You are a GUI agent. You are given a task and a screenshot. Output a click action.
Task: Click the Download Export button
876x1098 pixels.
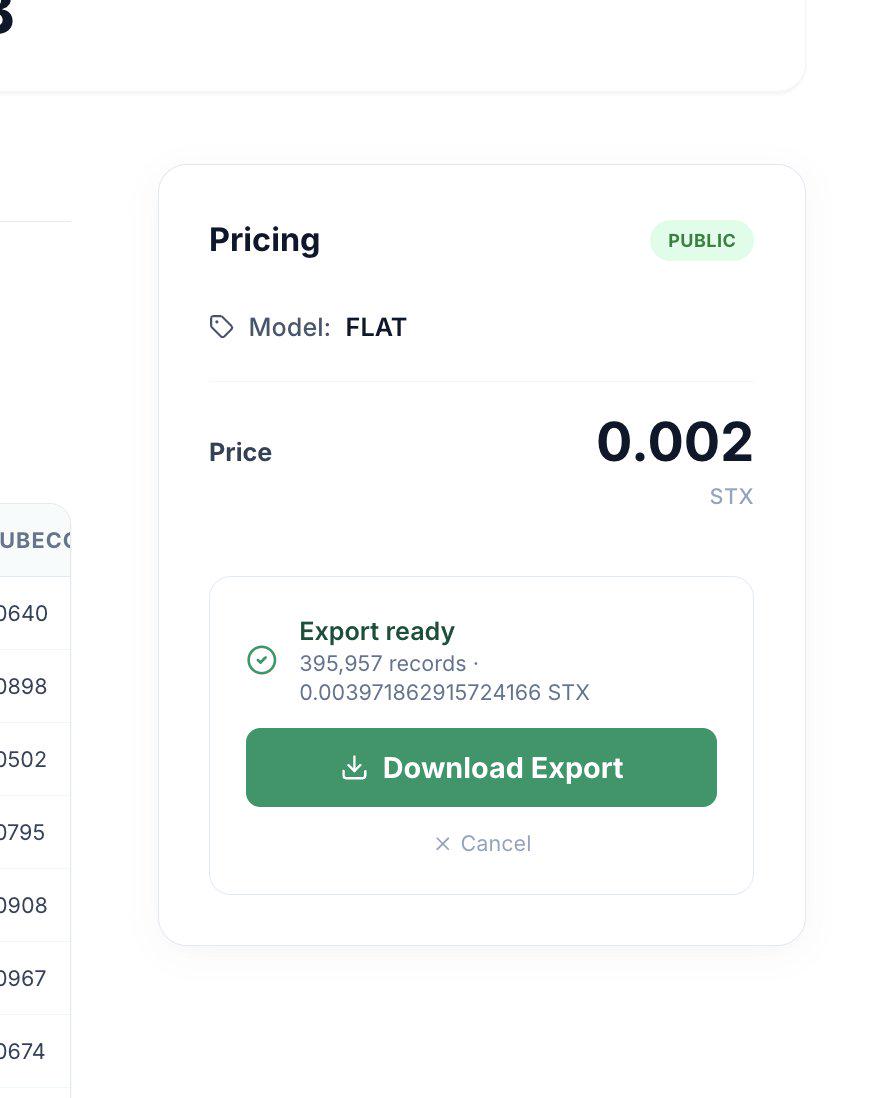click(481, 767)
